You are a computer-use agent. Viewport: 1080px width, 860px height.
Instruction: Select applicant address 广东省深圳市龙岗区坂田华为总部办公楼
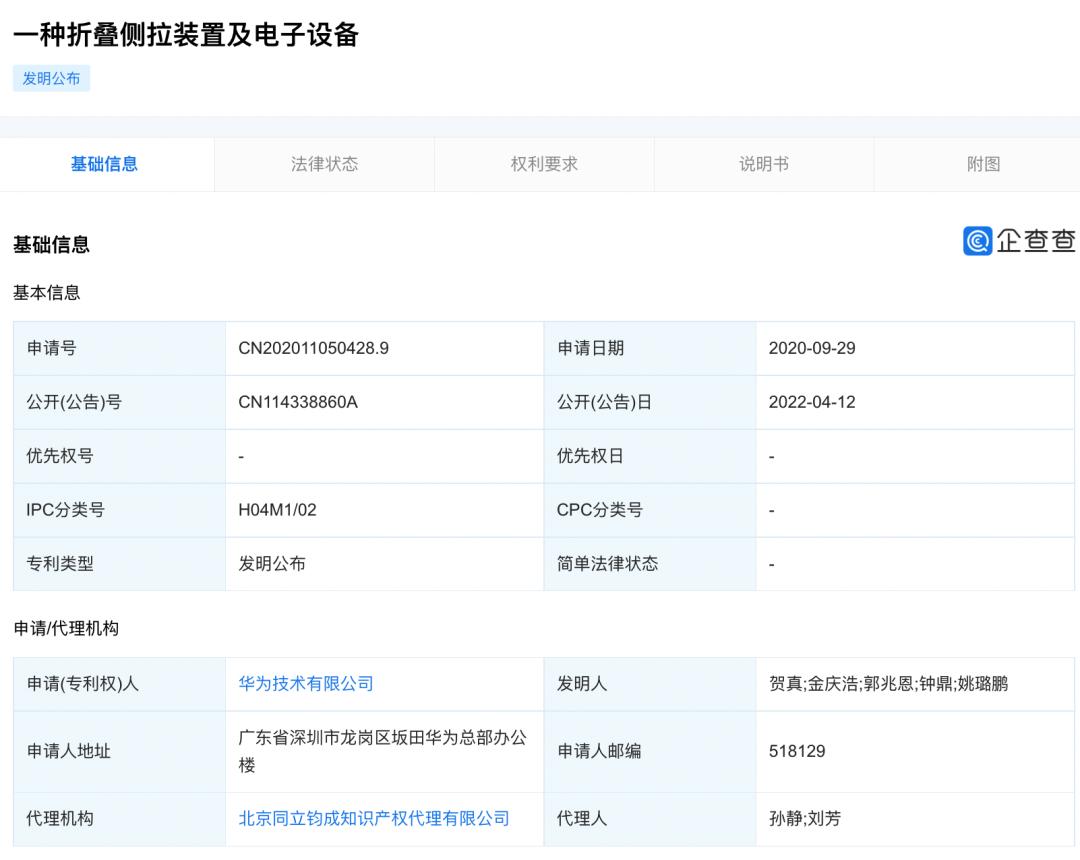tap(383, 751)
